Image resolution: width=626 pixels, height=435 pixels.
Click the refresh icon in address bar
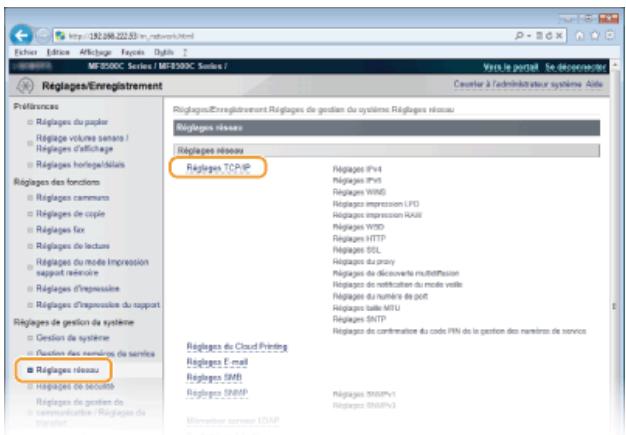549,36
